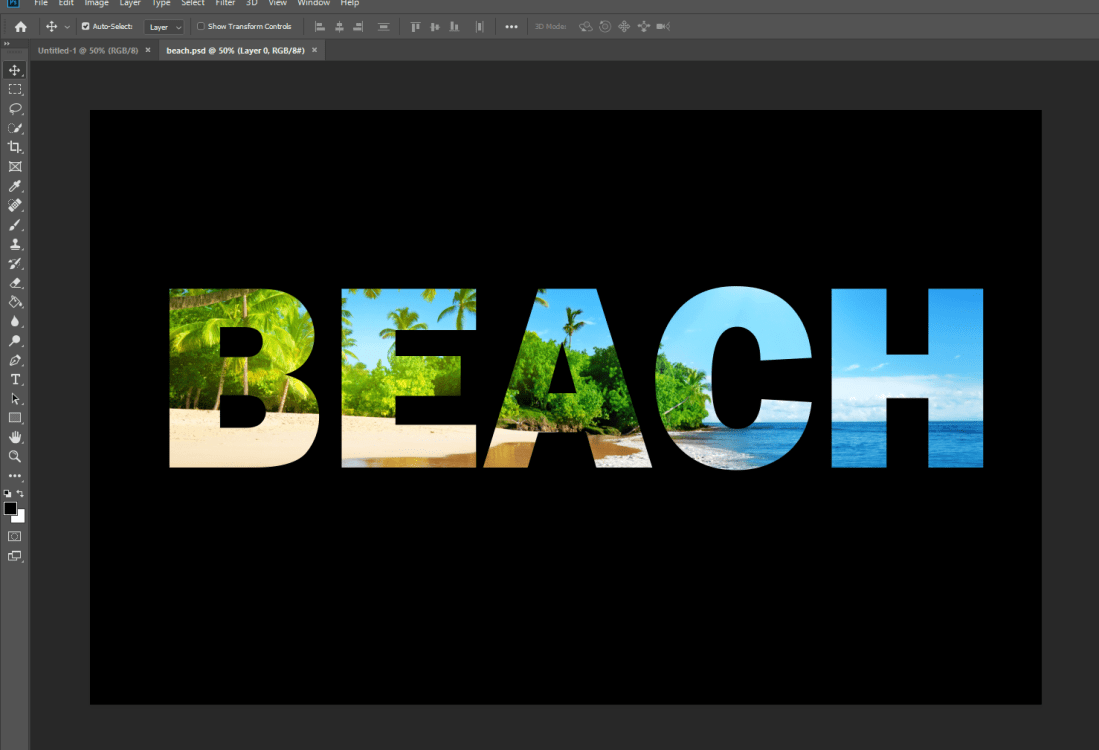The height and width of the screenshot is (750, 1099).
Task: Click the Zoom tool in the toolbar
Action: [x=15, y=456]
